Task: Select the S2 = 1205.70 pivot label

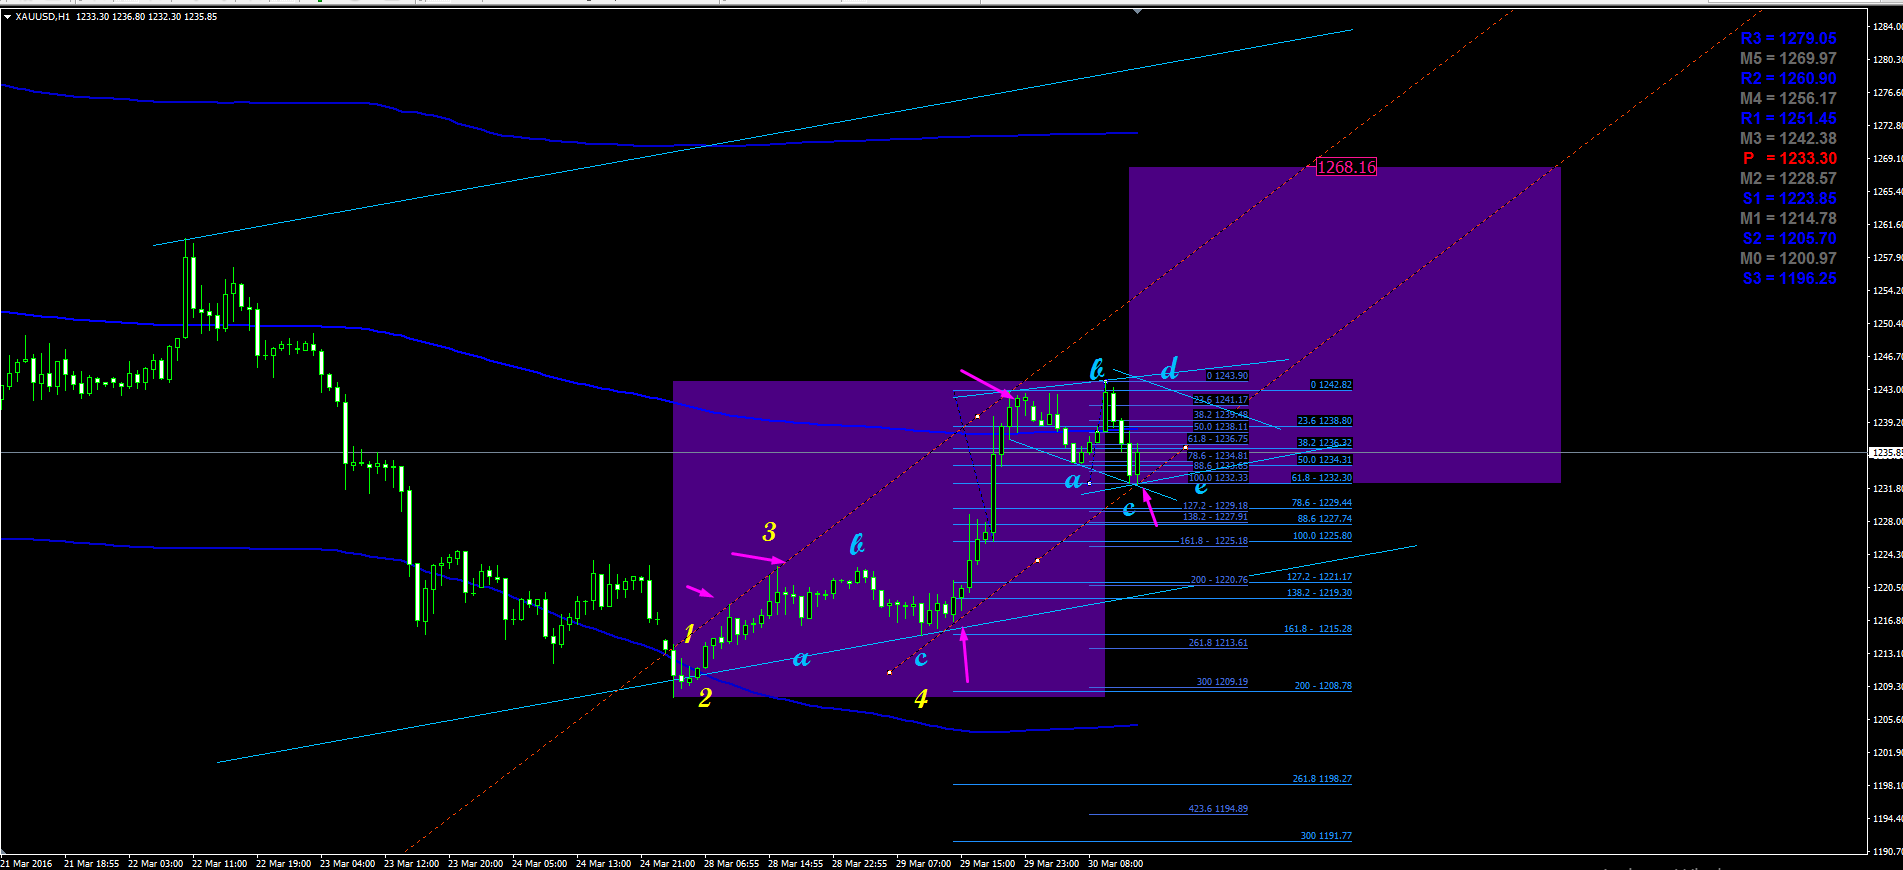Action: [x=1789, y=238]
